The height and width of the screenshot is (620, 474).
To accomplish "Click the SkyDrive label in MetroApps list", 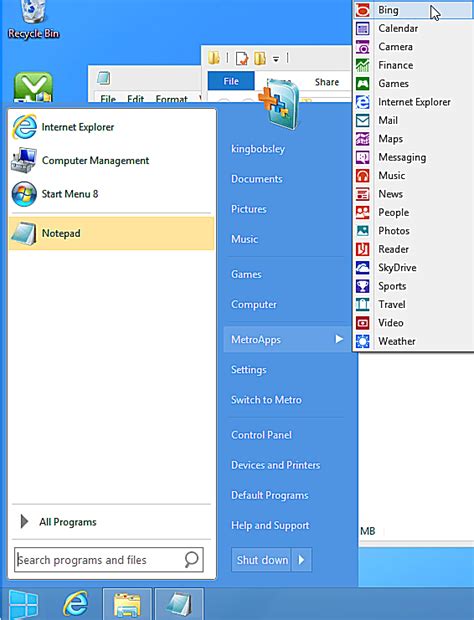I will pyautogui.click(x=397, y=268).
